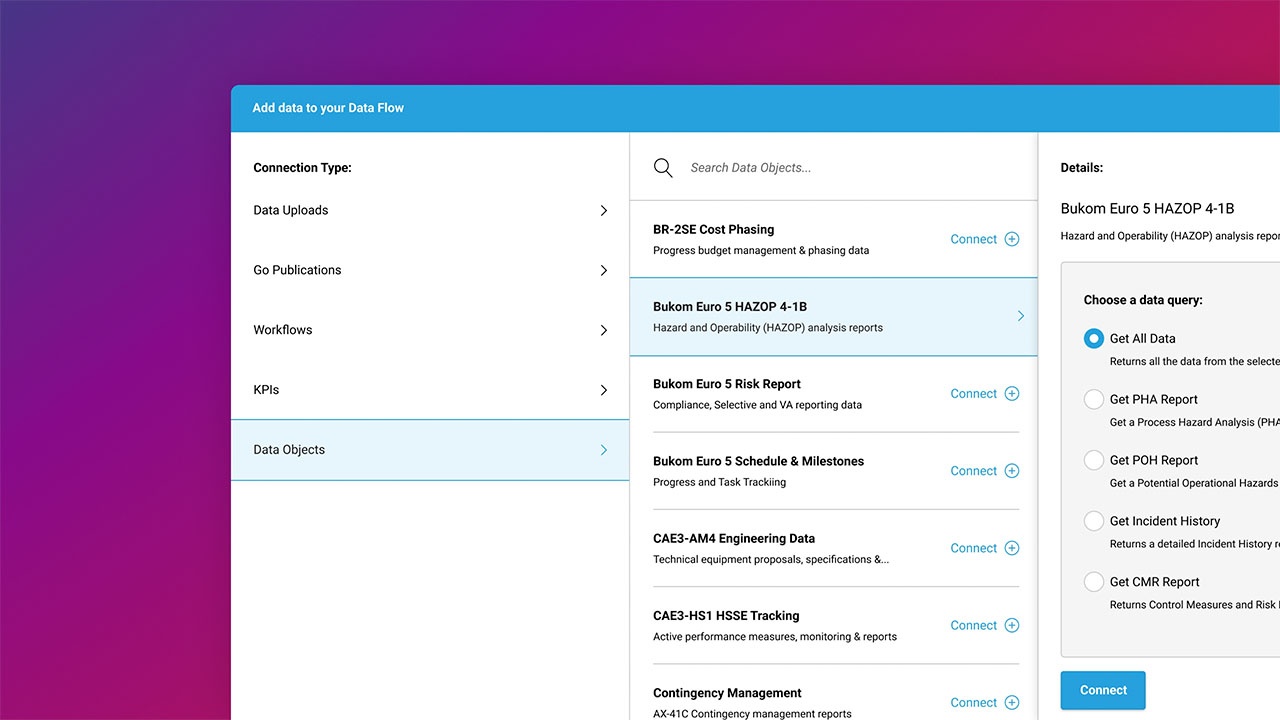Click the BR-2SE Cost Phasing title
Screen dimensions: 1280x720
(x=713, y=230)
